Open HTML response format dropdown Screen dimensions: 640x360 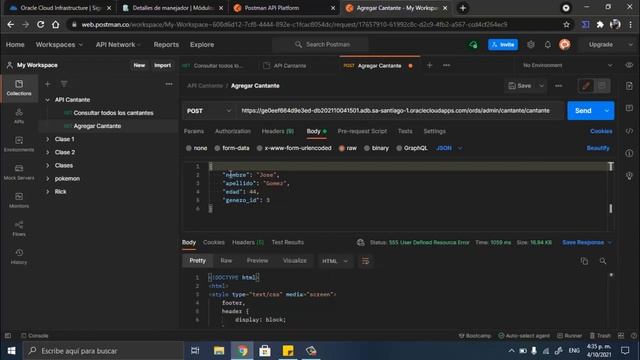pos(335,261)
